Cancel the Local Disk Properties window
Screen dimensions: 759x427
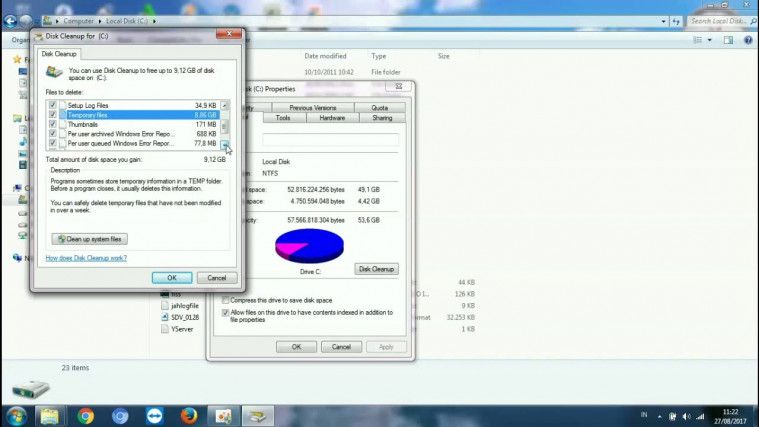coord(341,347)
